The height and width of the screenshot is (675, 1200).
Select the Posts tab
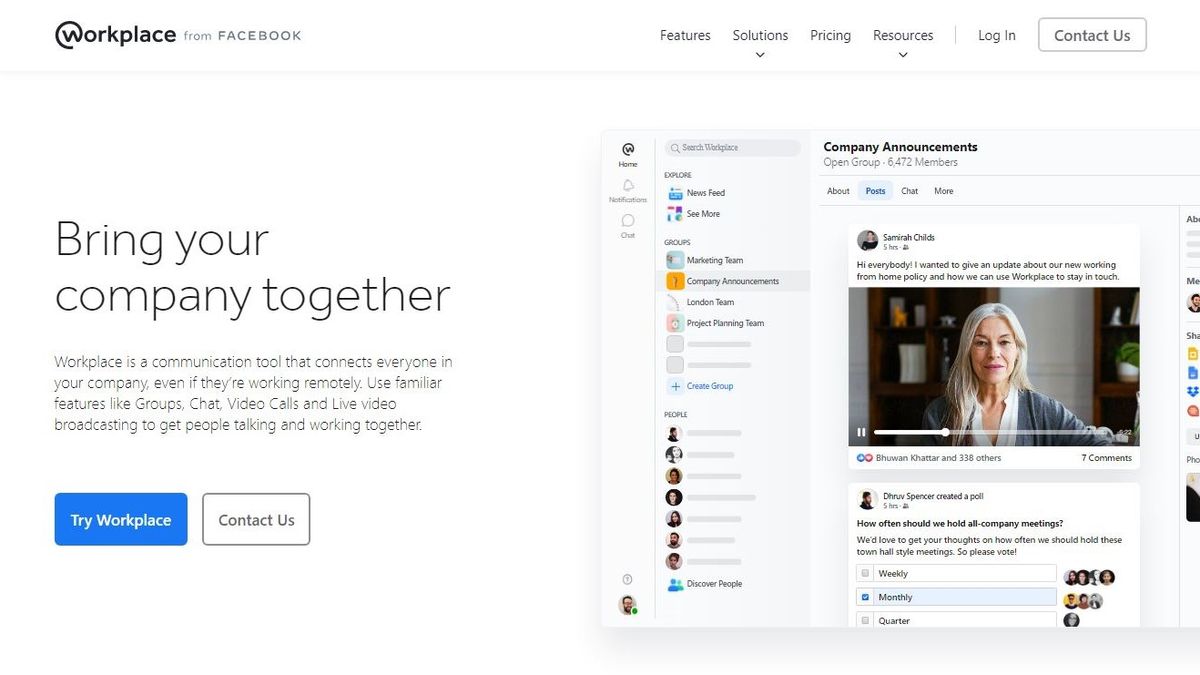click(x=875, y=190)
